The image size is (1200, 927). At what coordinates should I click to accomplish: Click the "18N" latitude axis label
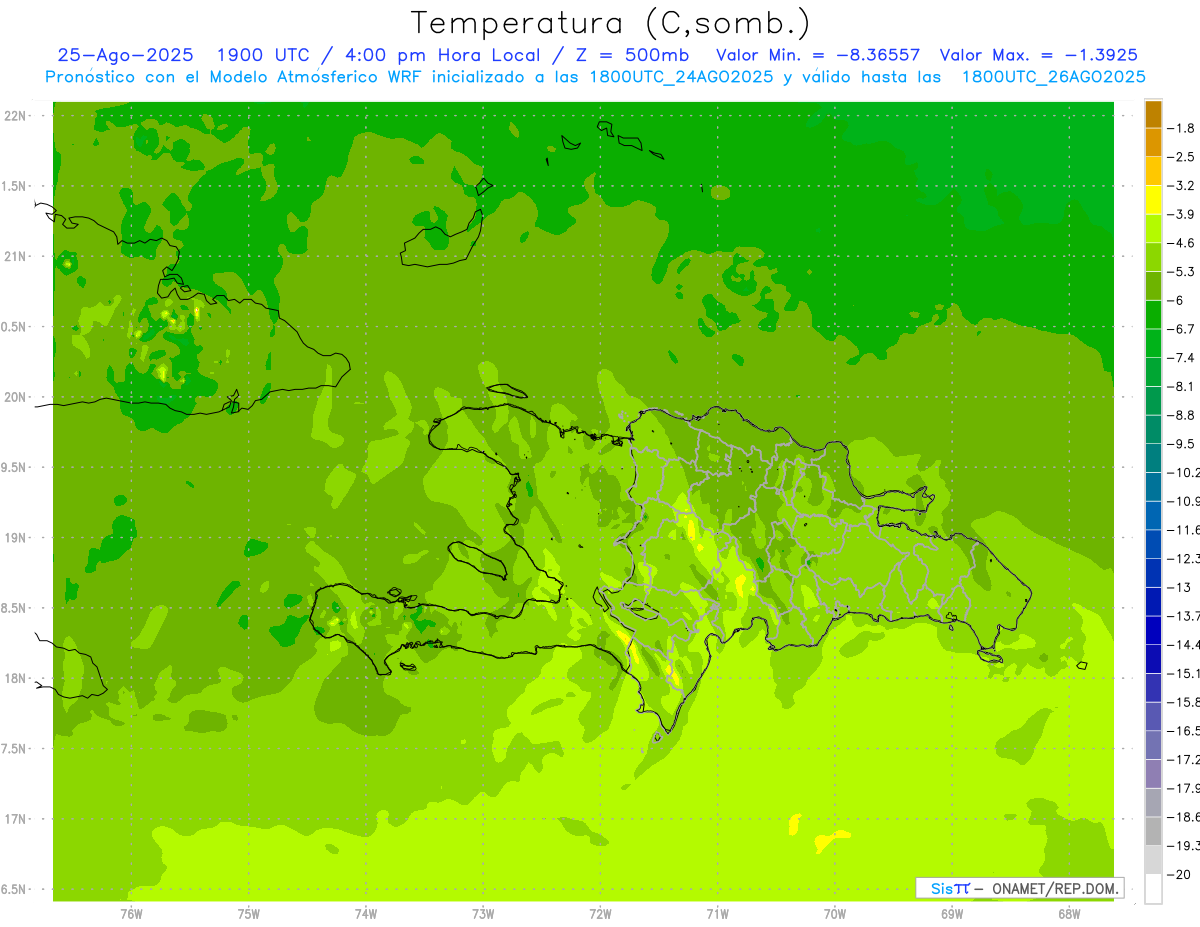14,678
